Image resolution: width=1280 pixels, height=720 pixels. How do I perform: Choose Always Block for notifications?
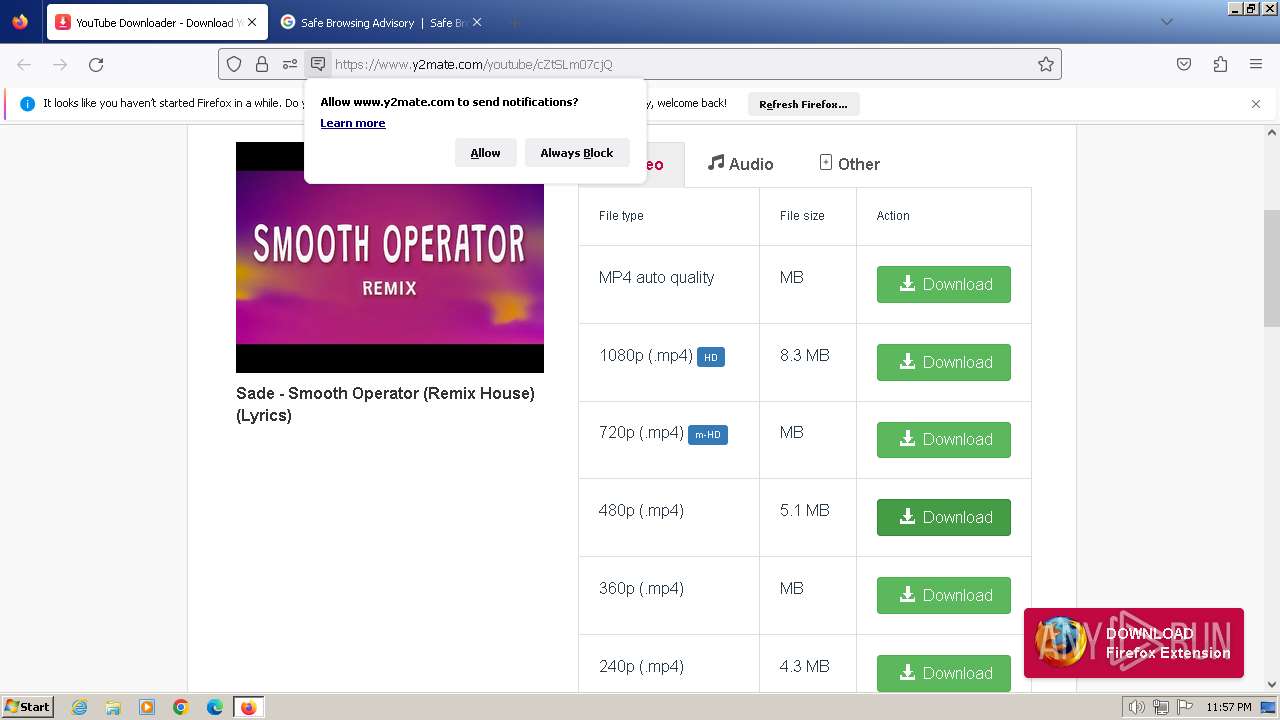577,153
